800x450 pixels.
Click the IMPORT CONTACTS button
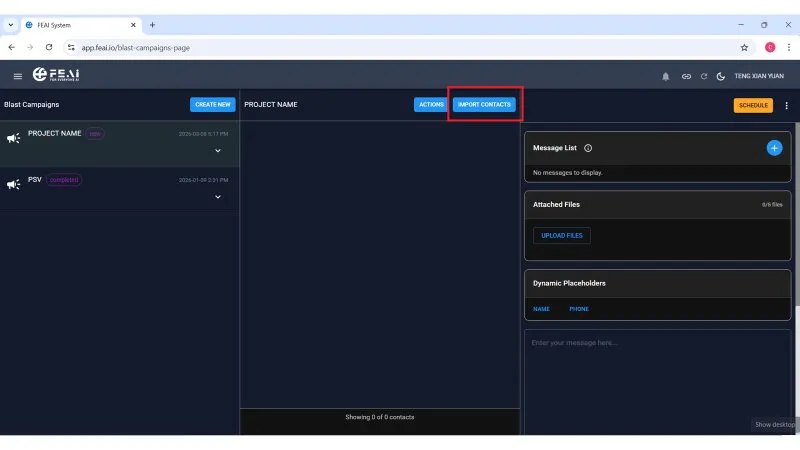pos(484,105)
